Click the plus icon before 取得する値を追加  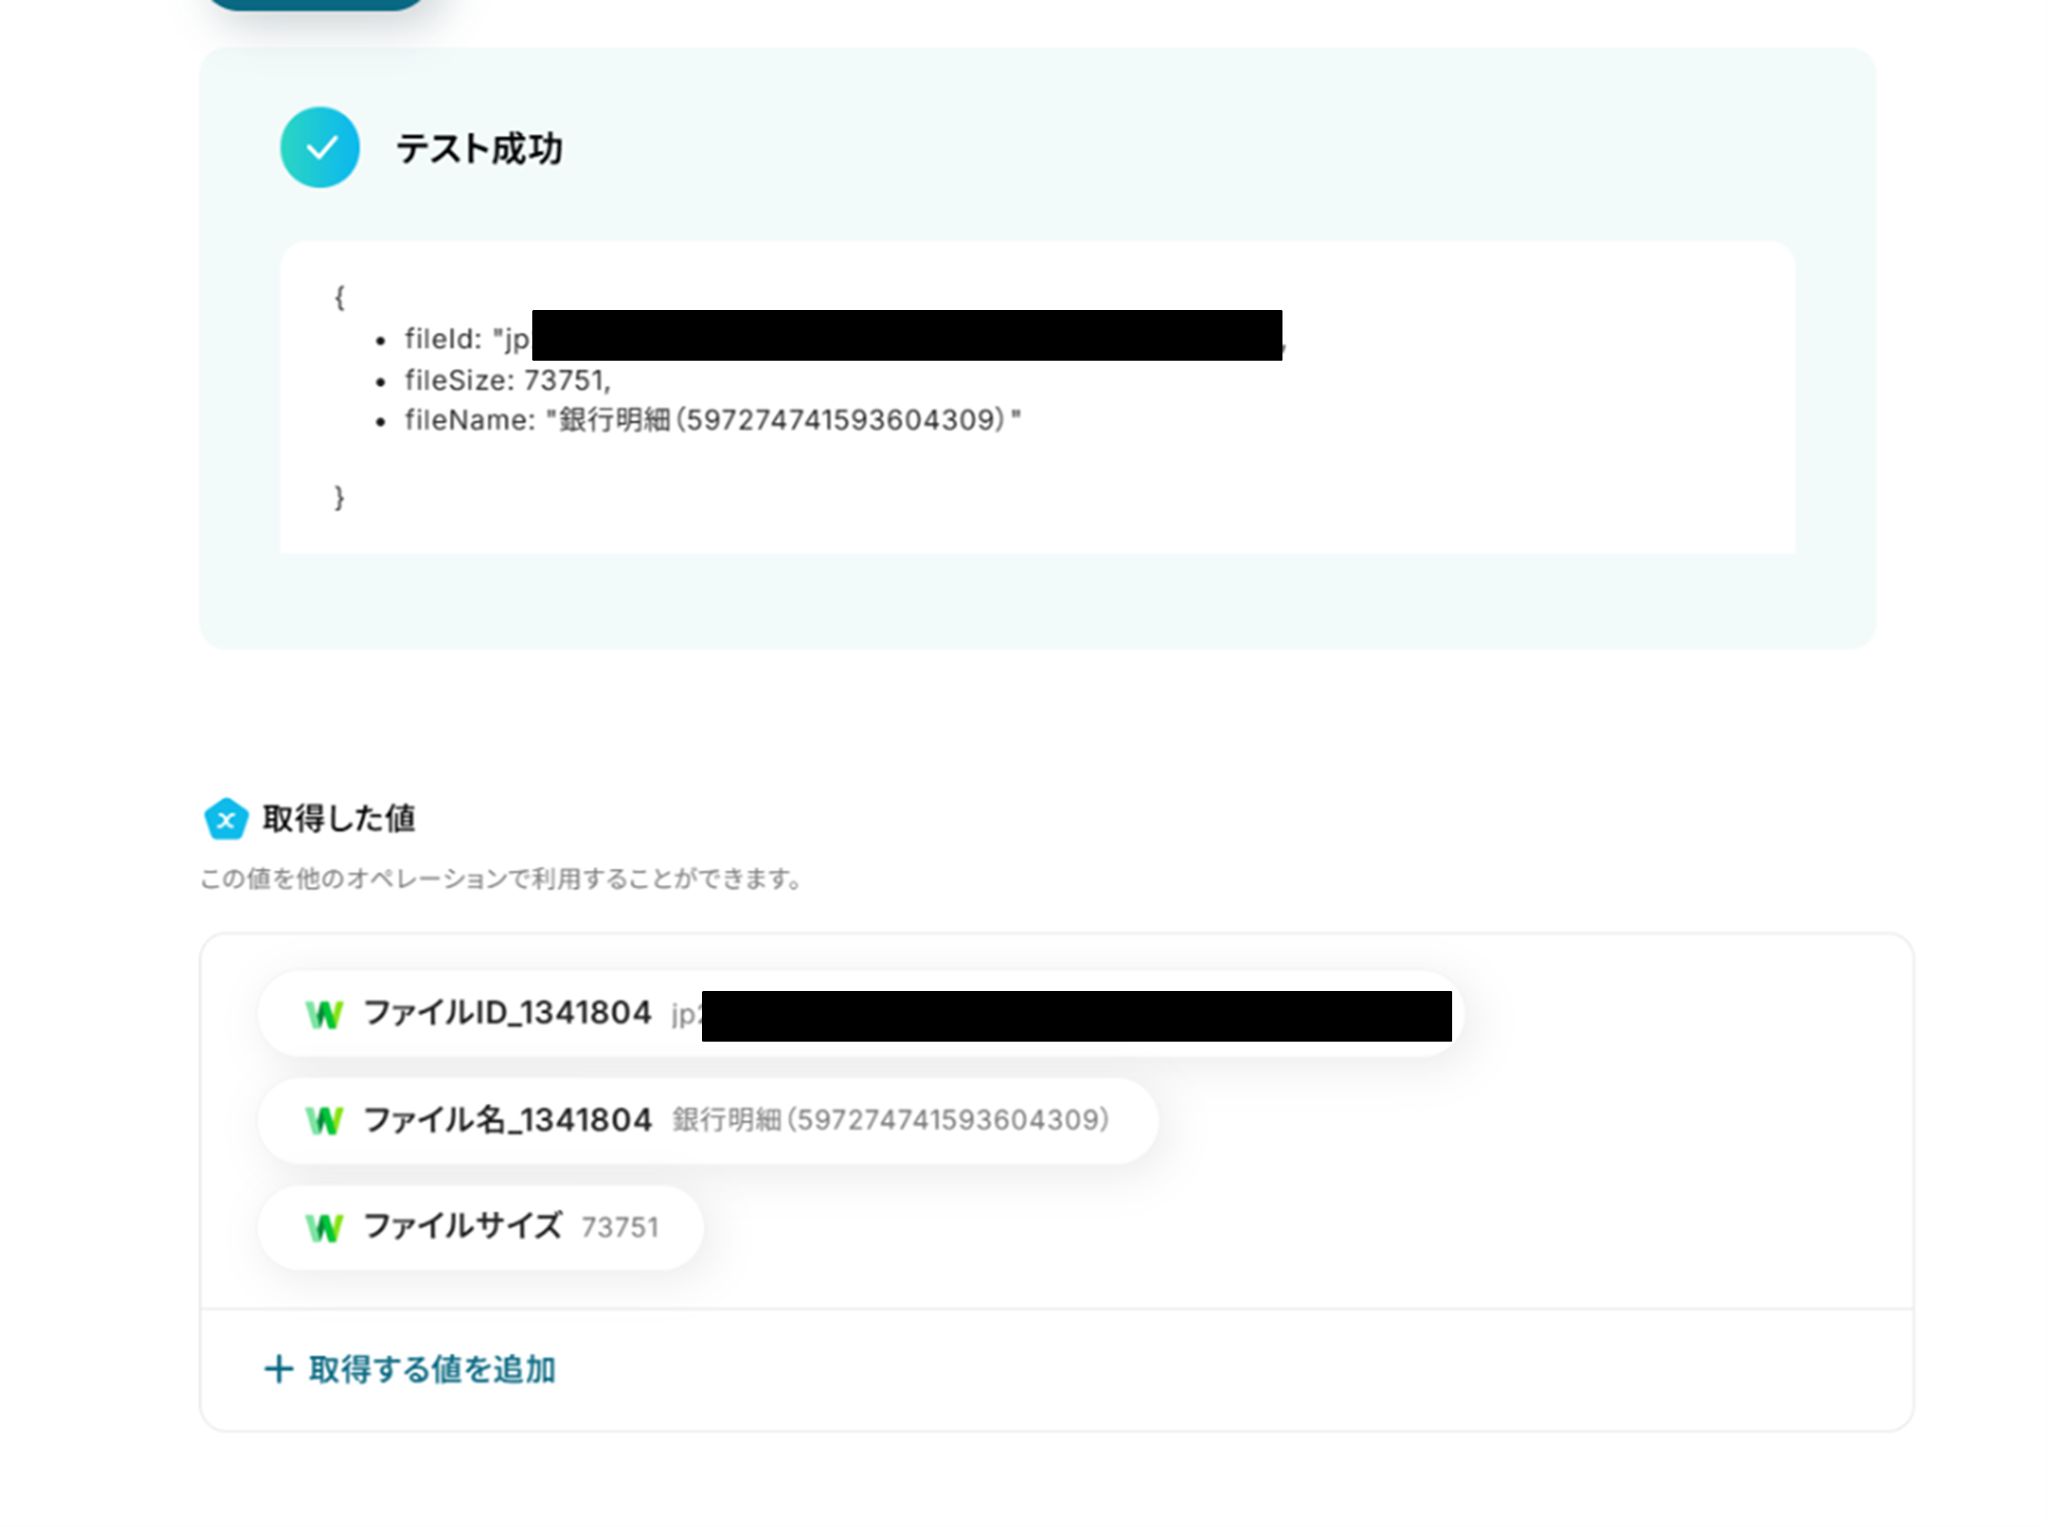(278, 1369)
